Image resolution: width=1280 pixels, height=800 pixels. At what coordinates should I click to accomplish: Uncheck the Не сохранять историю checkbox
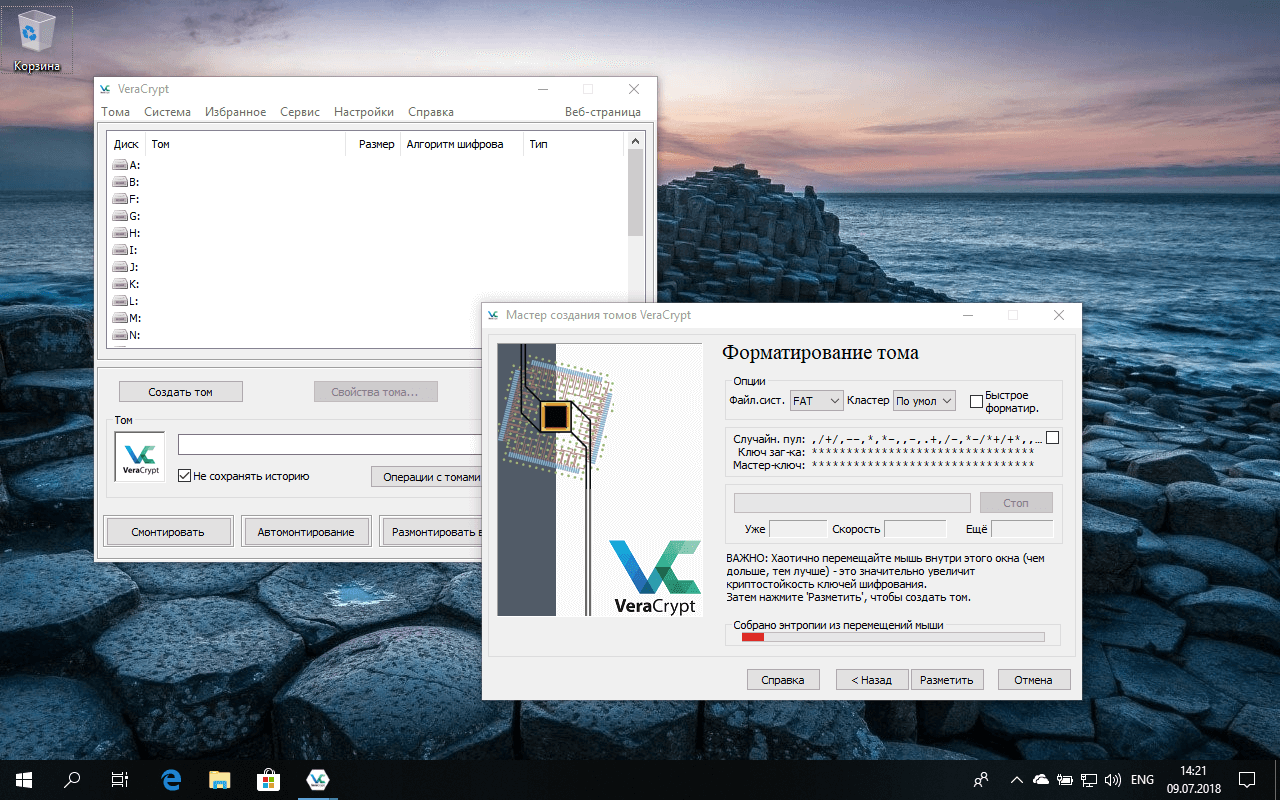[185, 477]
